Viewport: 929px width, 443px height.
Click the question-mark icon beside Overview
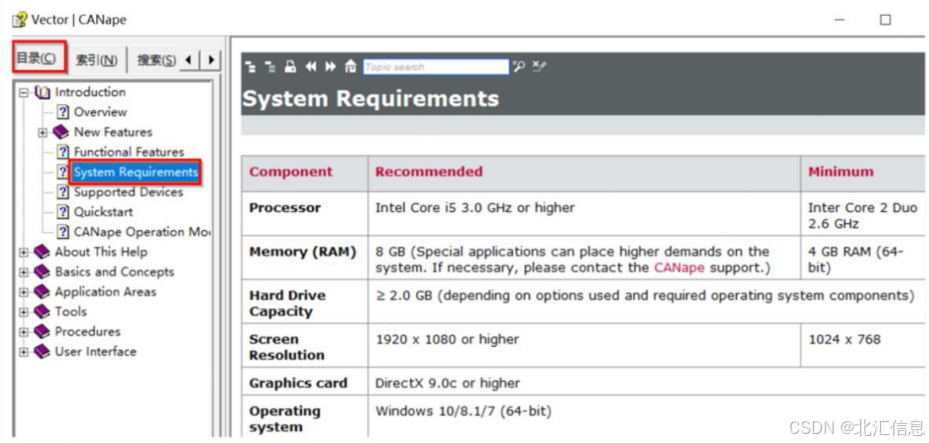click(x=63, y=112)
